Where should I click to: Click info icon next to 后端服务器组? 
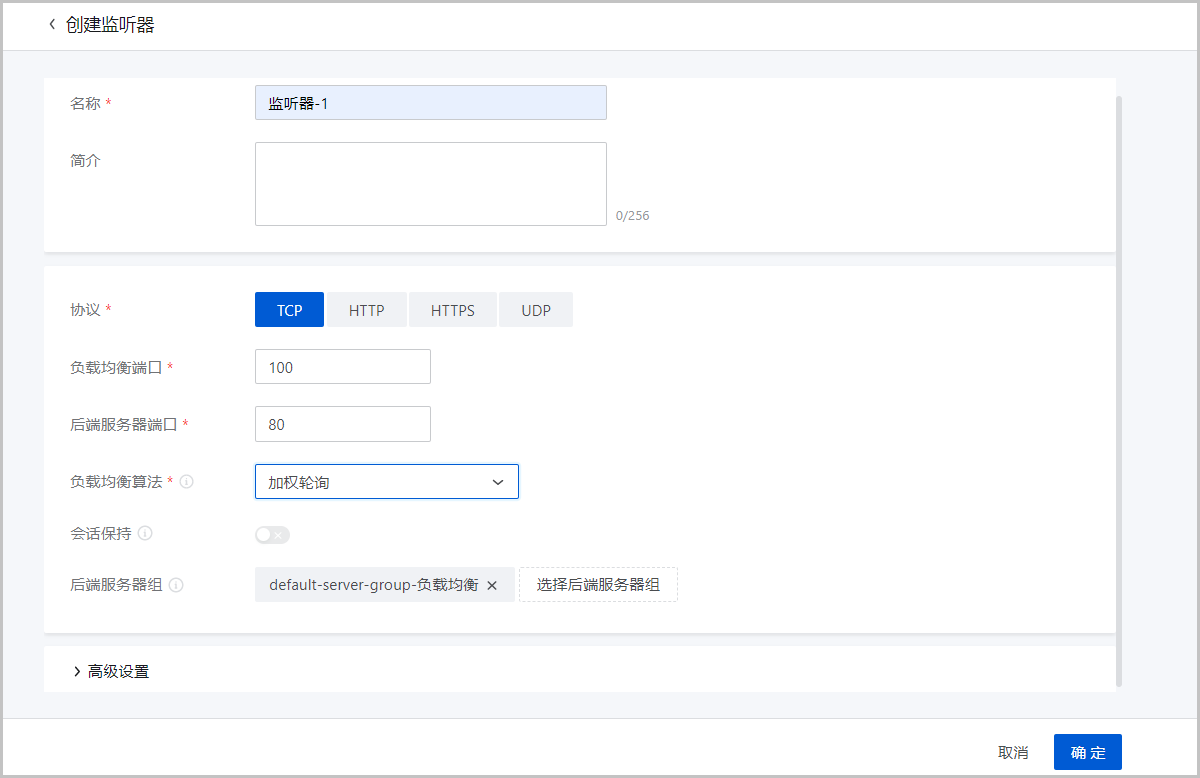[x=176, y=585]
